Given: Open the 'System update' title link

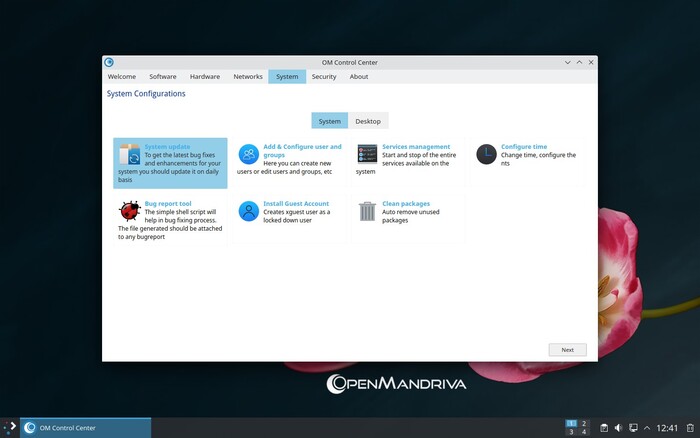Looking at the screenshot, I should coord(167,146).
